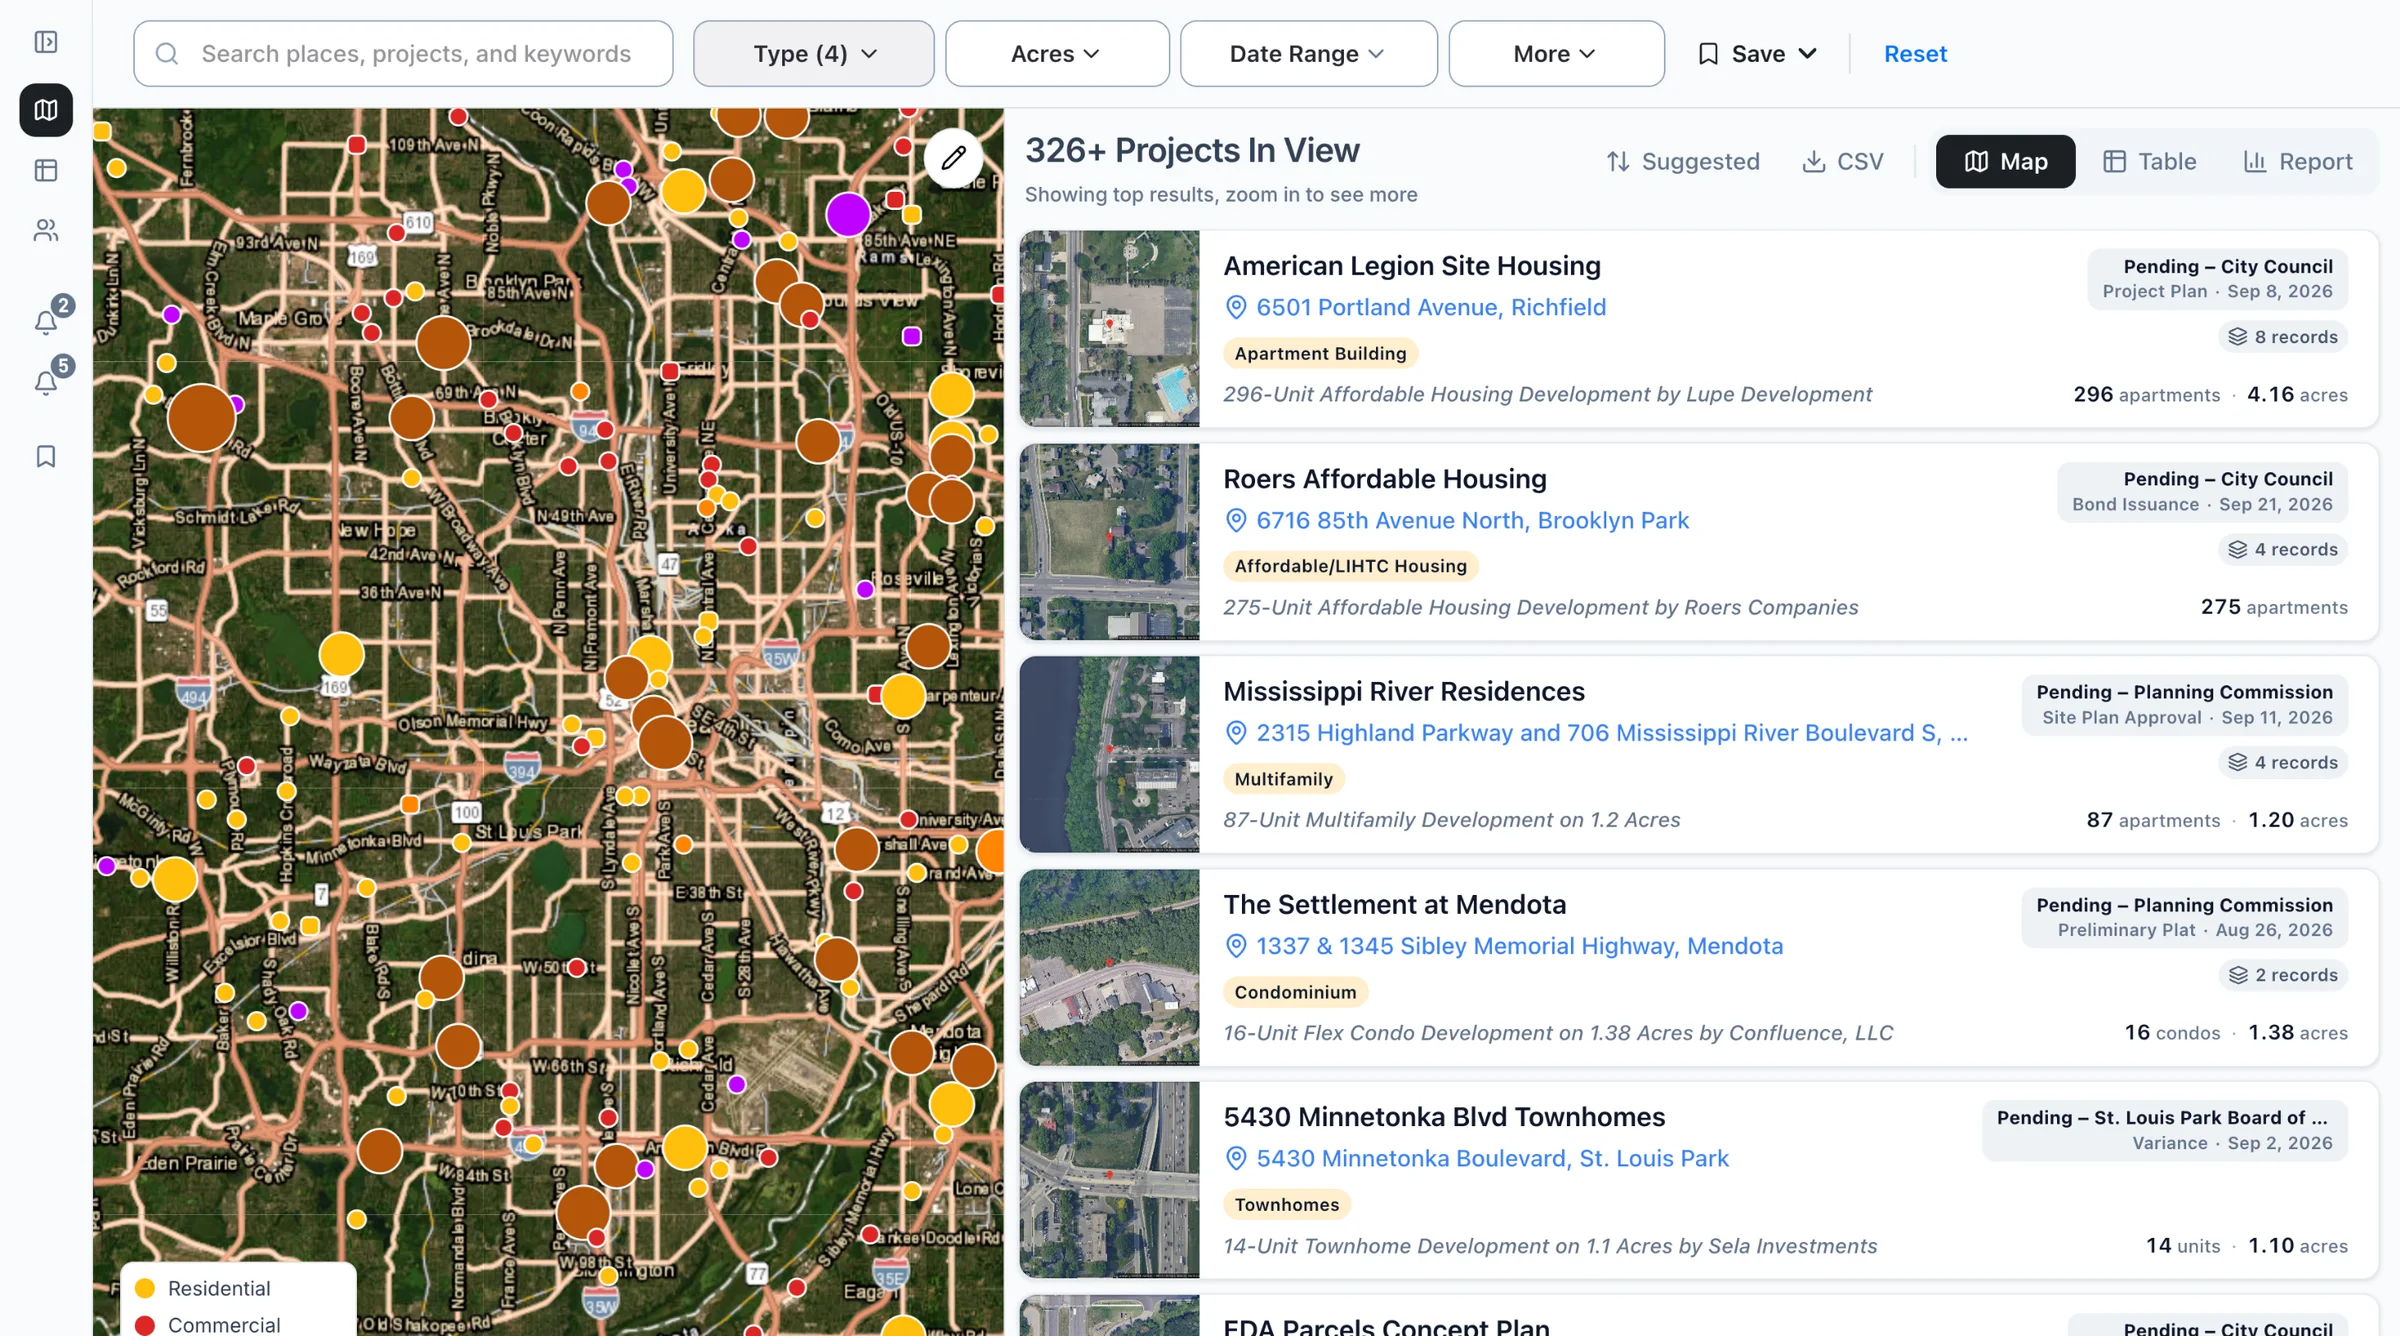
Task: Click location pin for 6716 85th Avenue North
Action: (1236, 520)
